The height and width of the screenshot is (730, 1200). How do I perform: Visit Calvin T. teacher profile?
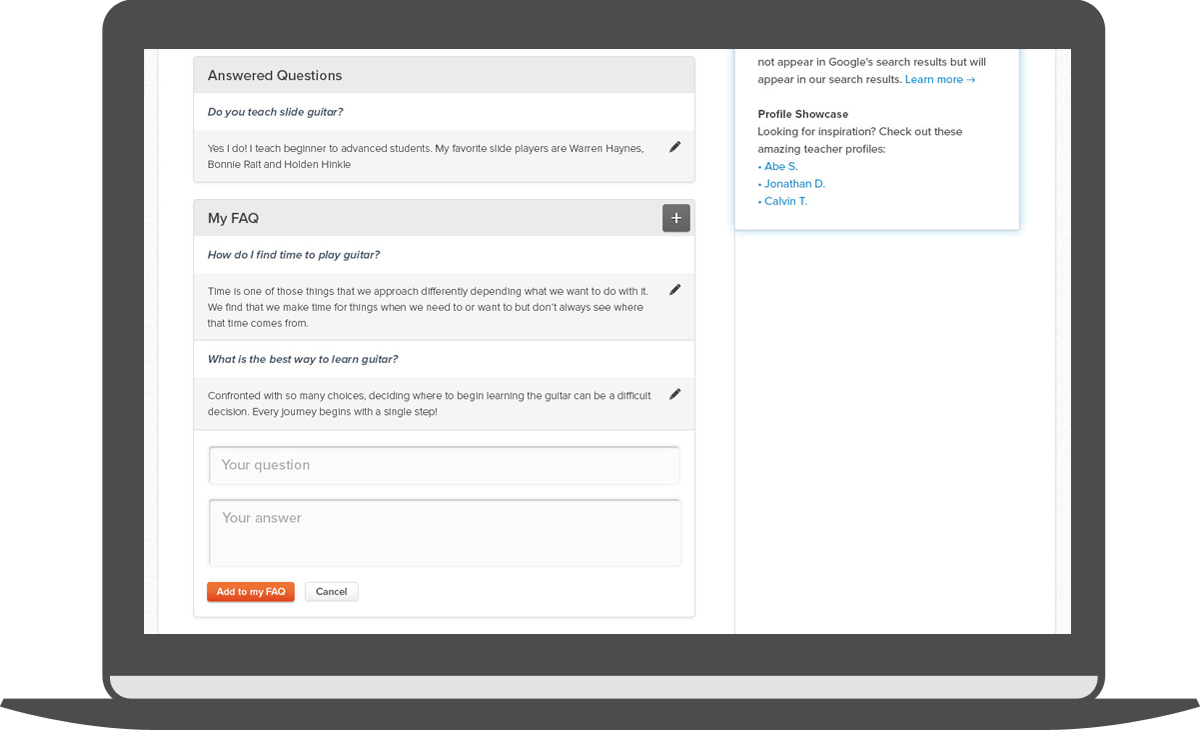pos(785,201)
